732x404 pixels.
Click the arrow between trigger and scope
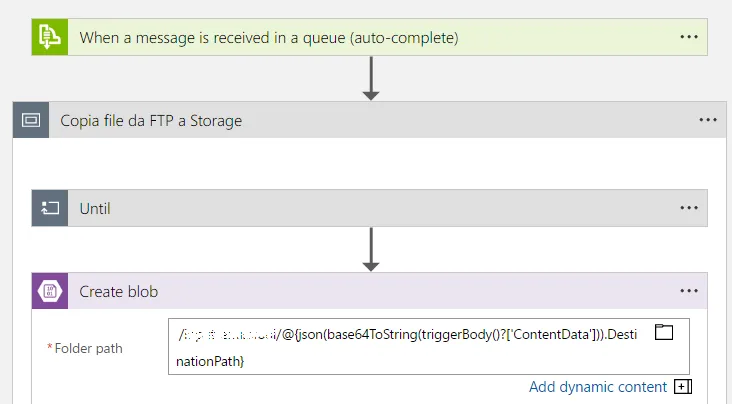click(371, 78)
